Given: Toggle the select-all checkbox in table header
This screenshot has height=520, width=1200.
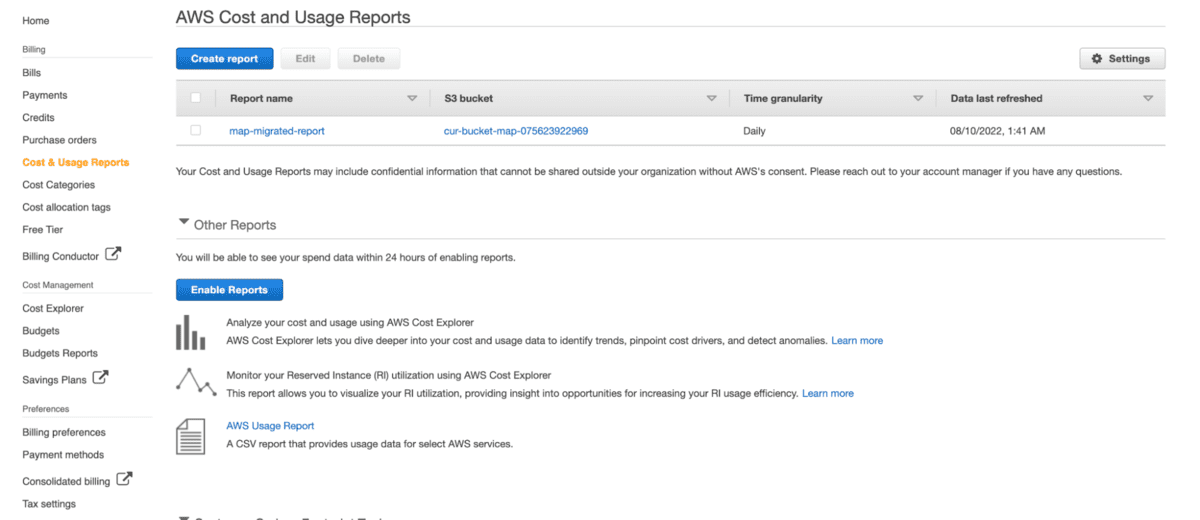Looking at the screenshot, I should pyautogui.click(x=196, y=98).
